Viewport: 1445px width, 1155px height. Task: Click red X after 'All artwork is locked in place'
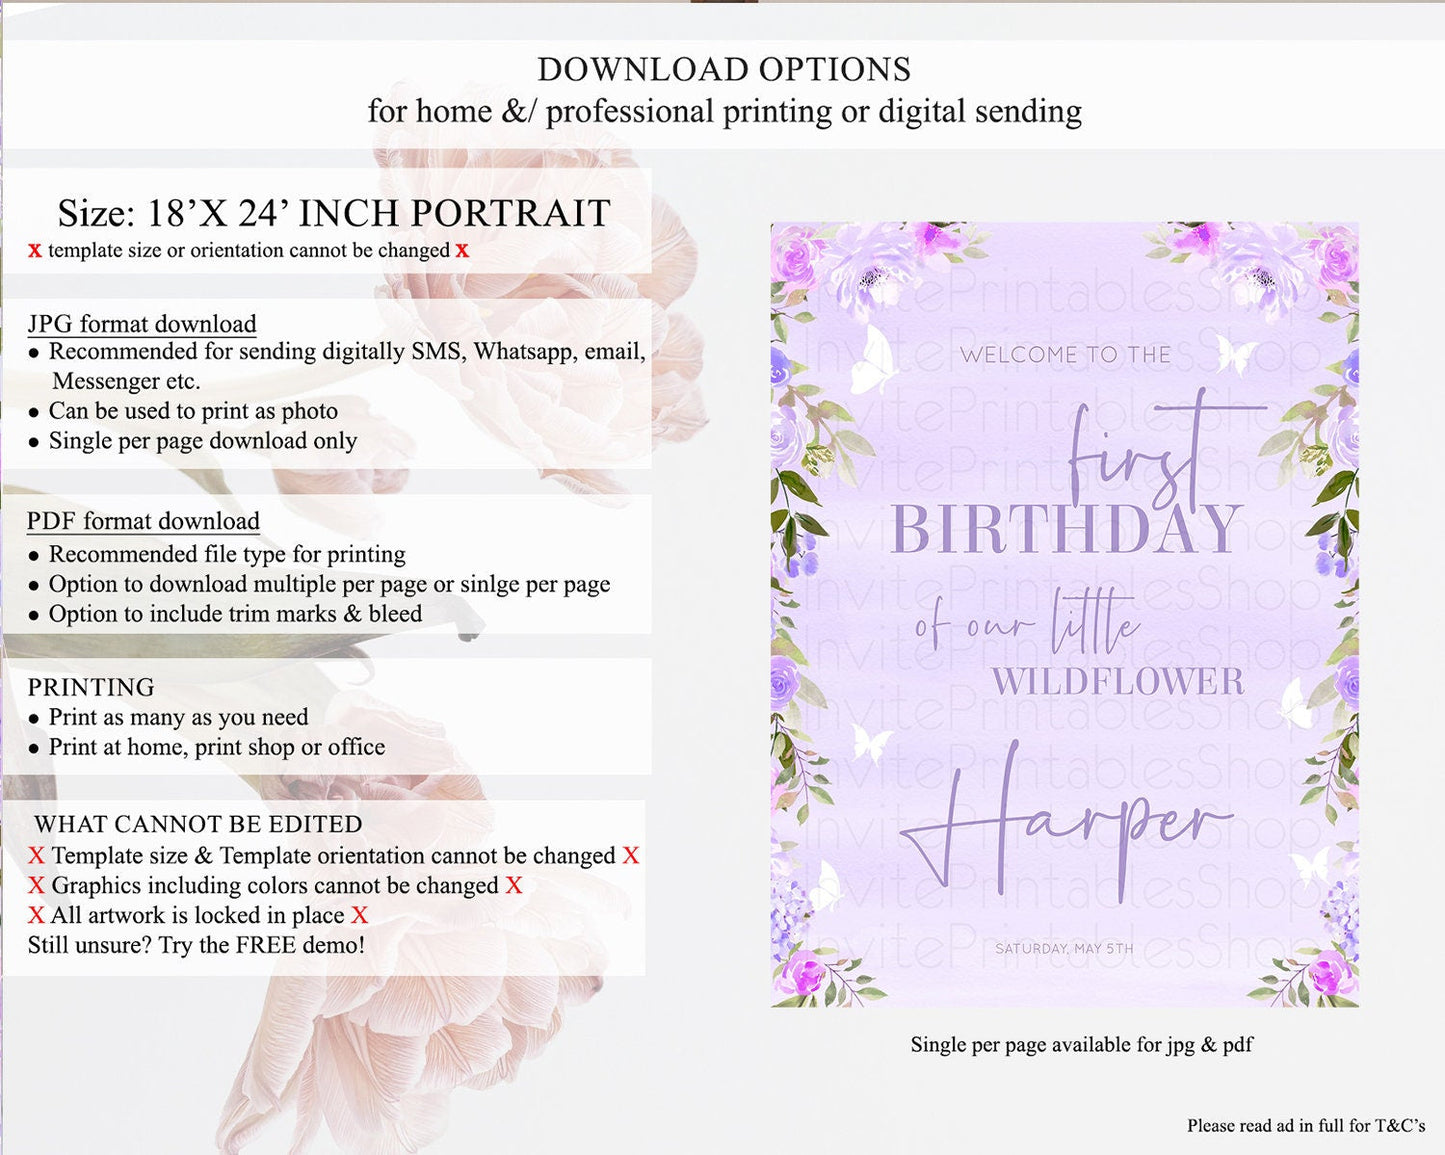[359, 915]
